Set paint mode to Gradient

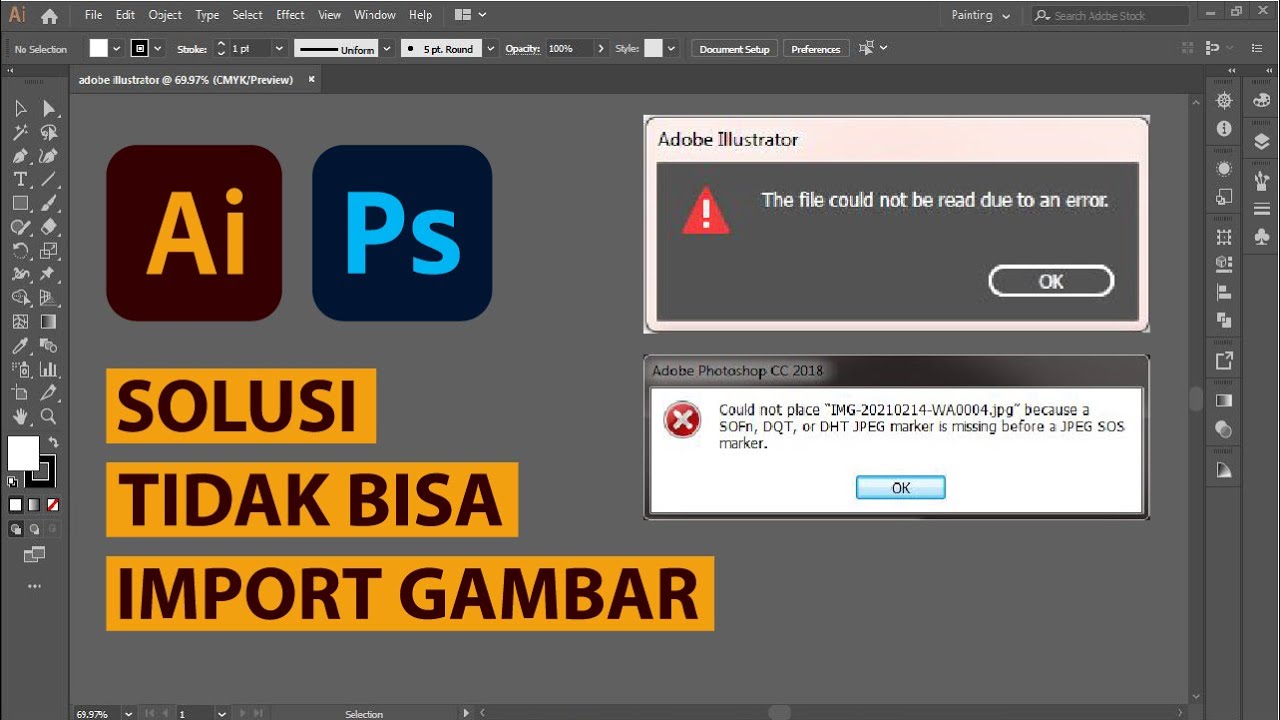(34, 505)
